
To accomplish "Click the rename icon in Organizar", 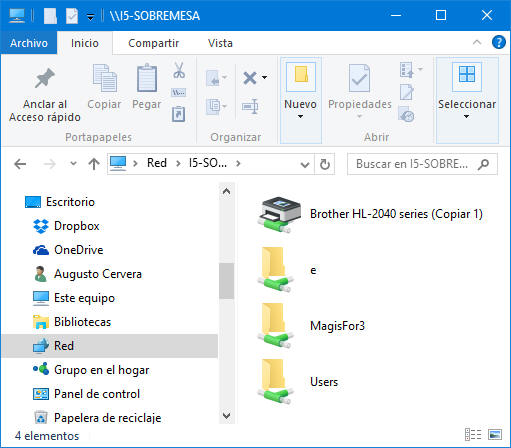I will pyautogui.click(x=250, y=106).
